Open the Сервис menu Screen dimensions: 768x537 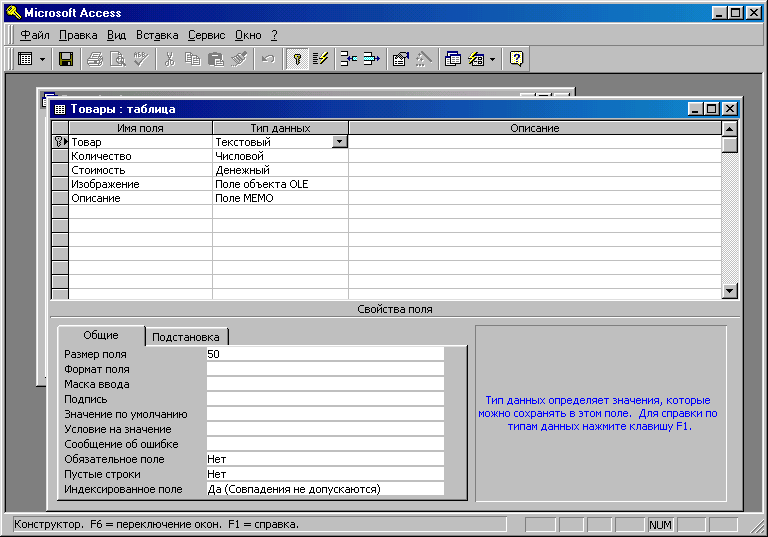[x=207, y=35]
